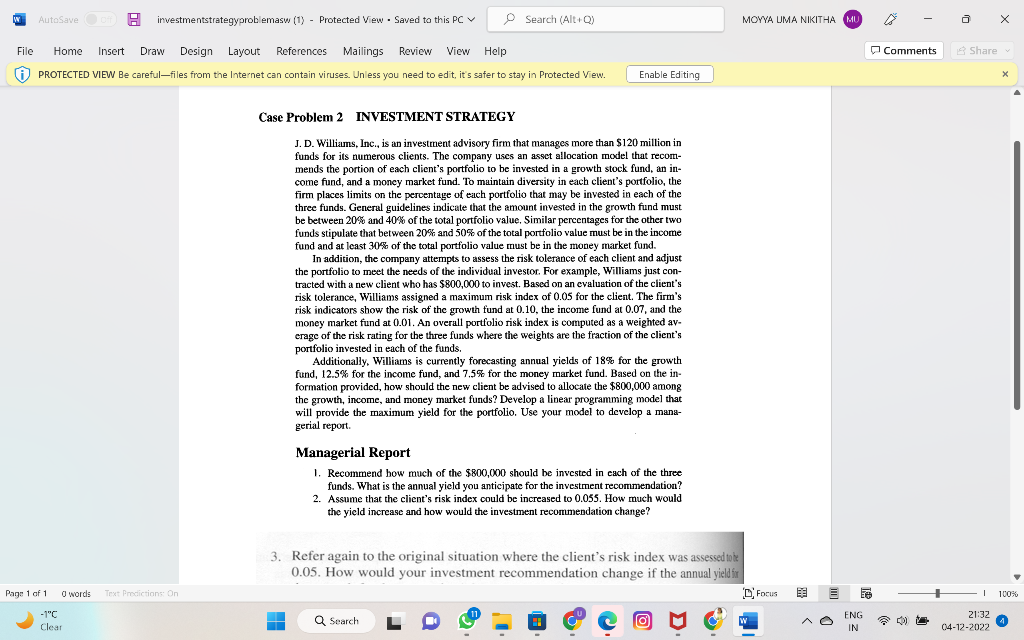Click the Save floppy disk icon
Image resolution: width=1024 pixels, height=640 pixels.
coord(134,20)
